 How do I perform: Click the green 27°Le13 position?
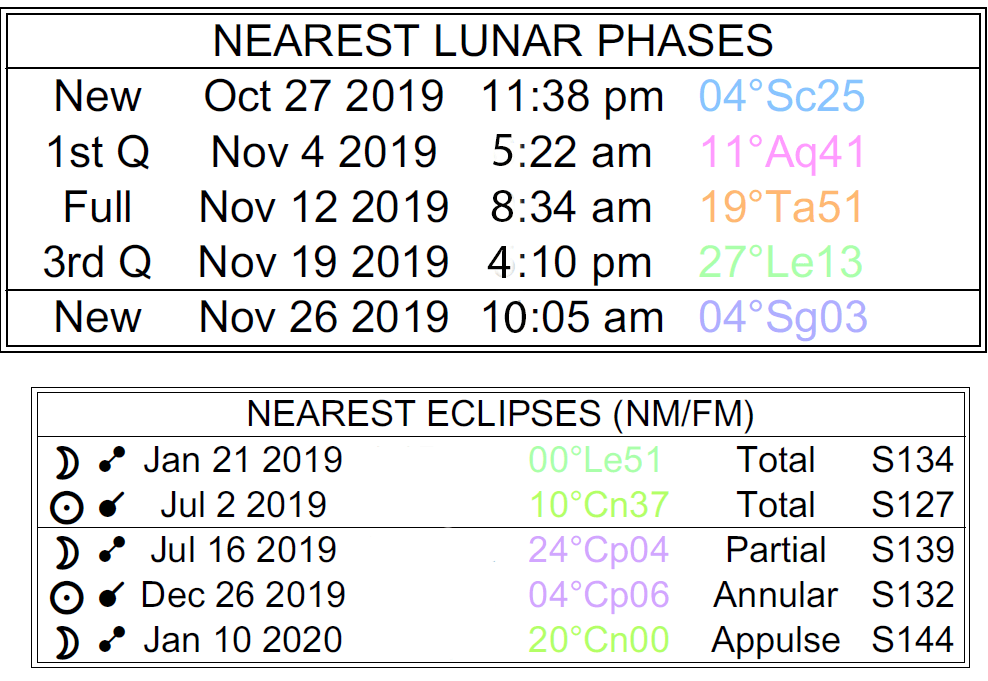pyautogui.click(x=781, y=262)
